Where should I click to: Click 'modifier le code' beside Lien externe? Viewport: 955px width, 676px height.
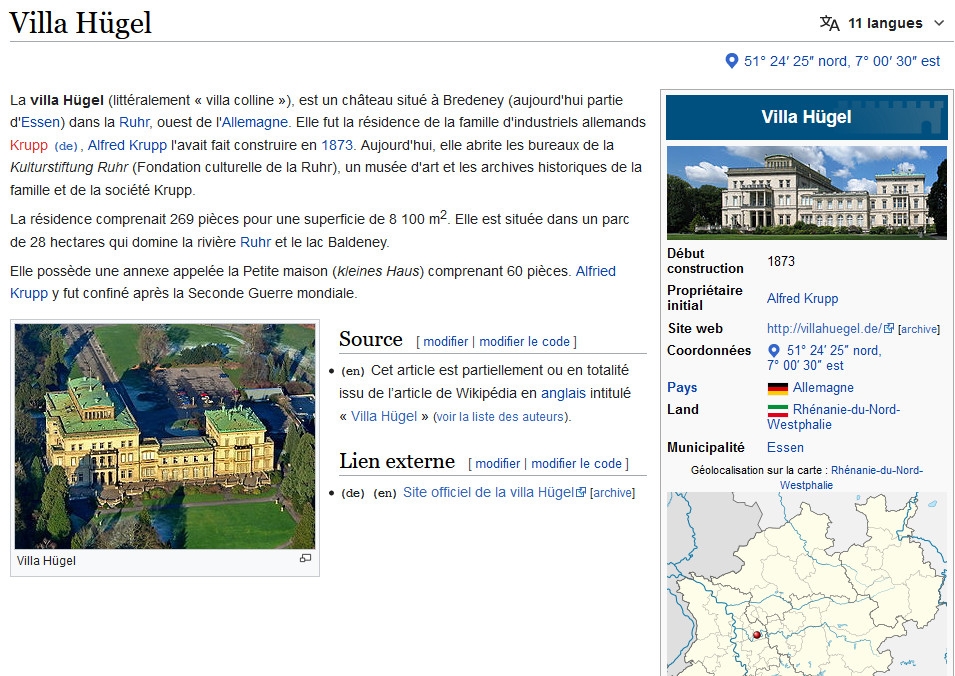[576, 463]
